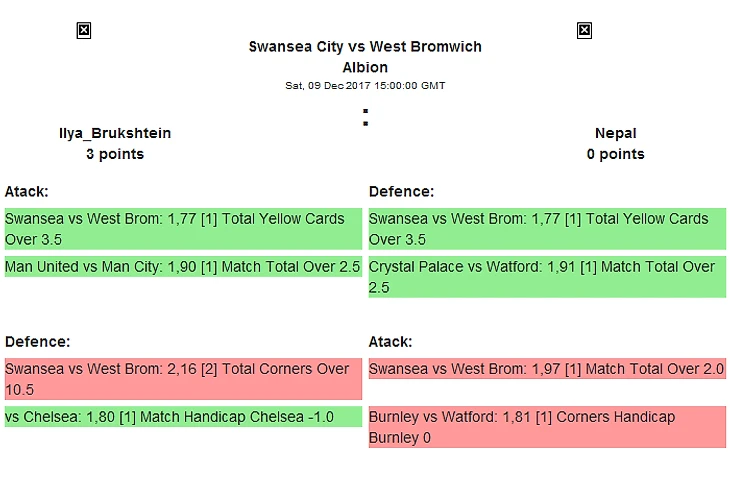
Task: Select the right Total Yellow Cards Over 3.5 bet
Action: pyautogui.click(x=547, y=229)
